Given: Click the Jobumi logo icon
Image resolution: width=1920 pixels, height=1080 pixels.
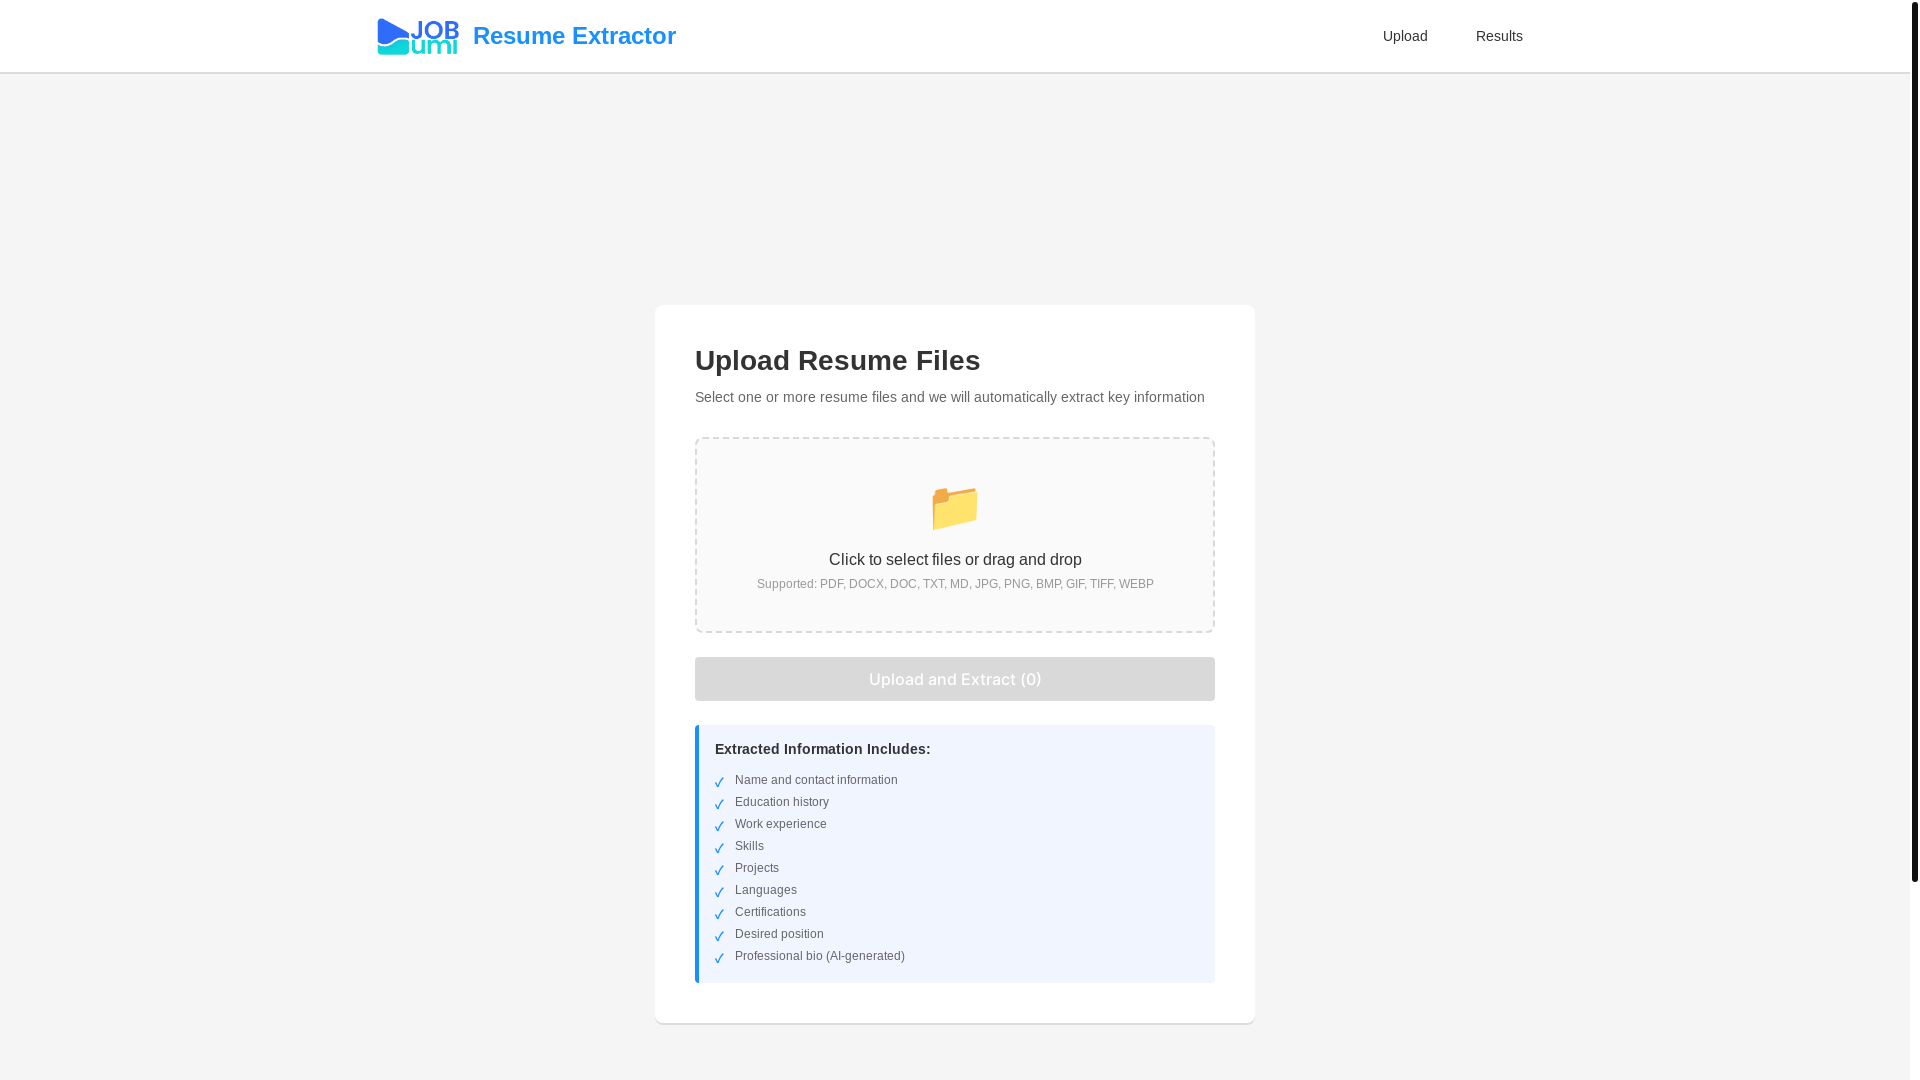Looking at the screenshot, I should (x=418, y=36).
